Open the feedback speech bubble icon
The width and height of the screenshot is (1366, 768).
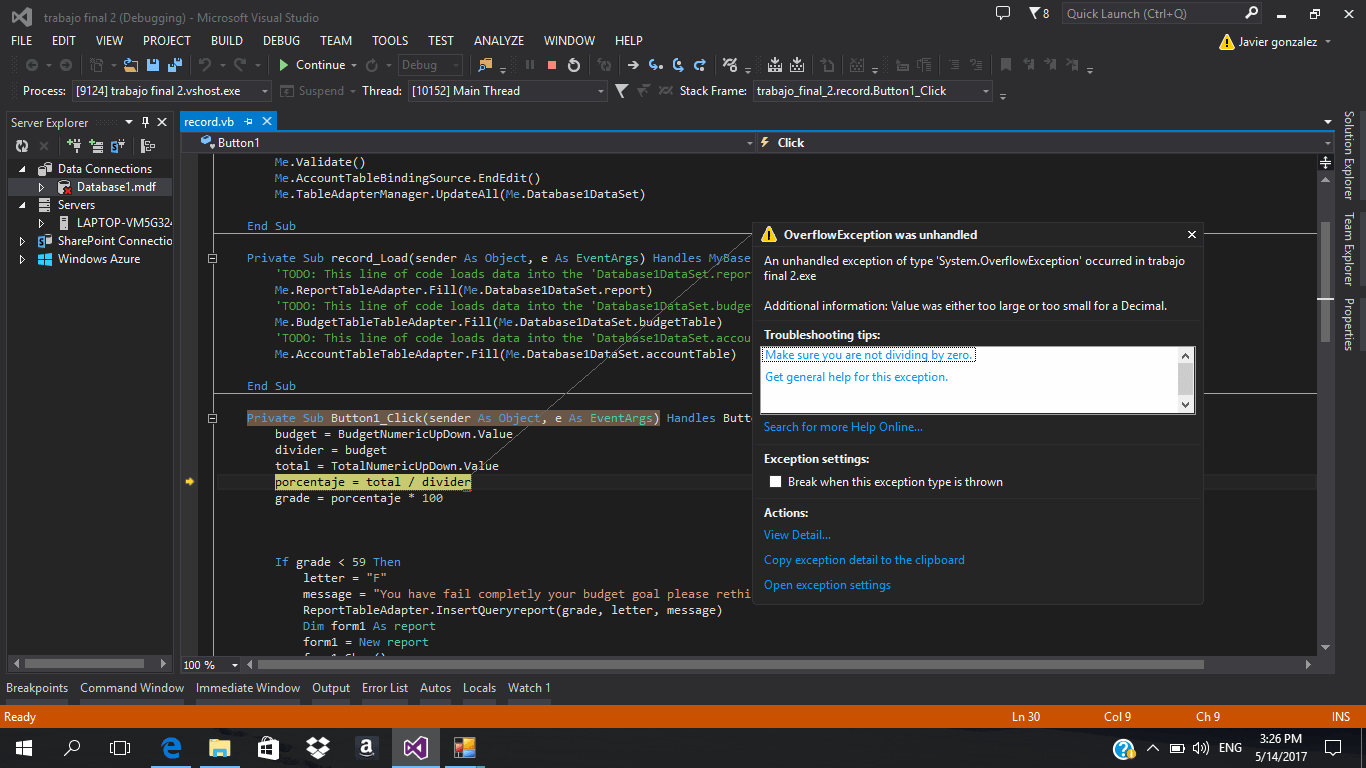1003,13
